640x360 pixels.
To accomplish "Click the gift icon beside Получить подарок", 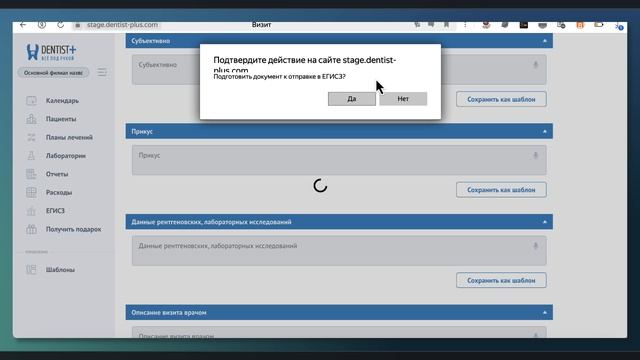I will click(x=31, y=229).
